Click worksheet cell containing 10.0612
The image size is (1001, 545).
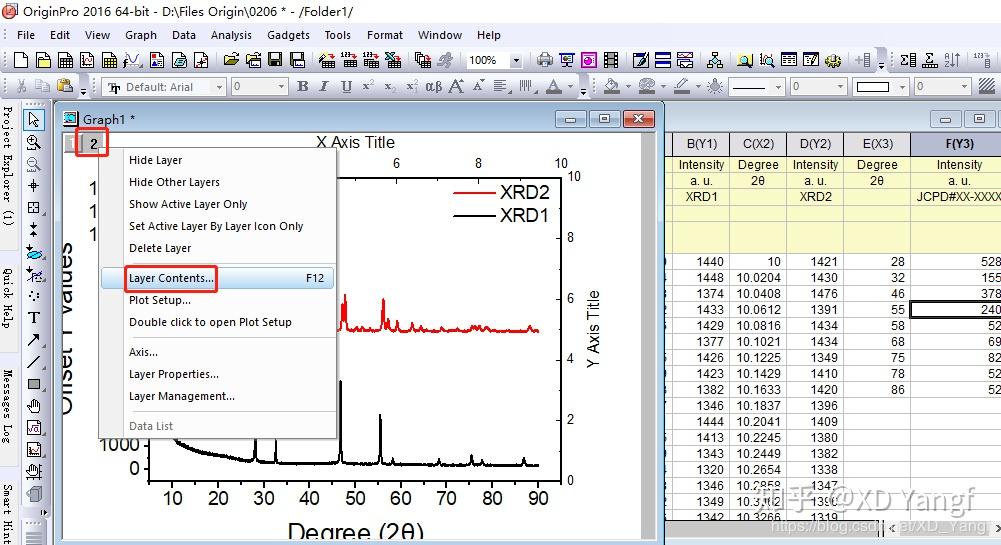coord(758,310)
